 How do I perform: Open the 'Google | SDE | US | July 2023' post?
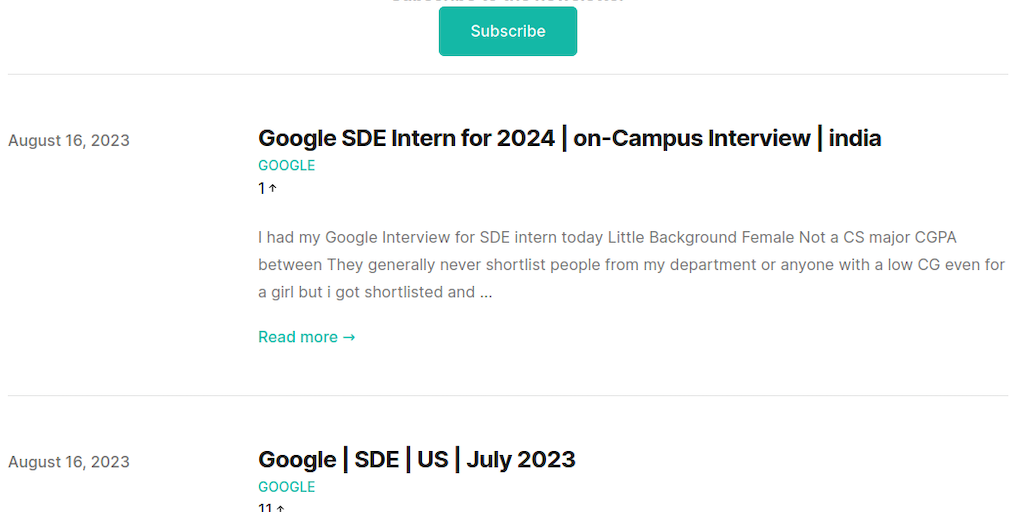[416, 460]
